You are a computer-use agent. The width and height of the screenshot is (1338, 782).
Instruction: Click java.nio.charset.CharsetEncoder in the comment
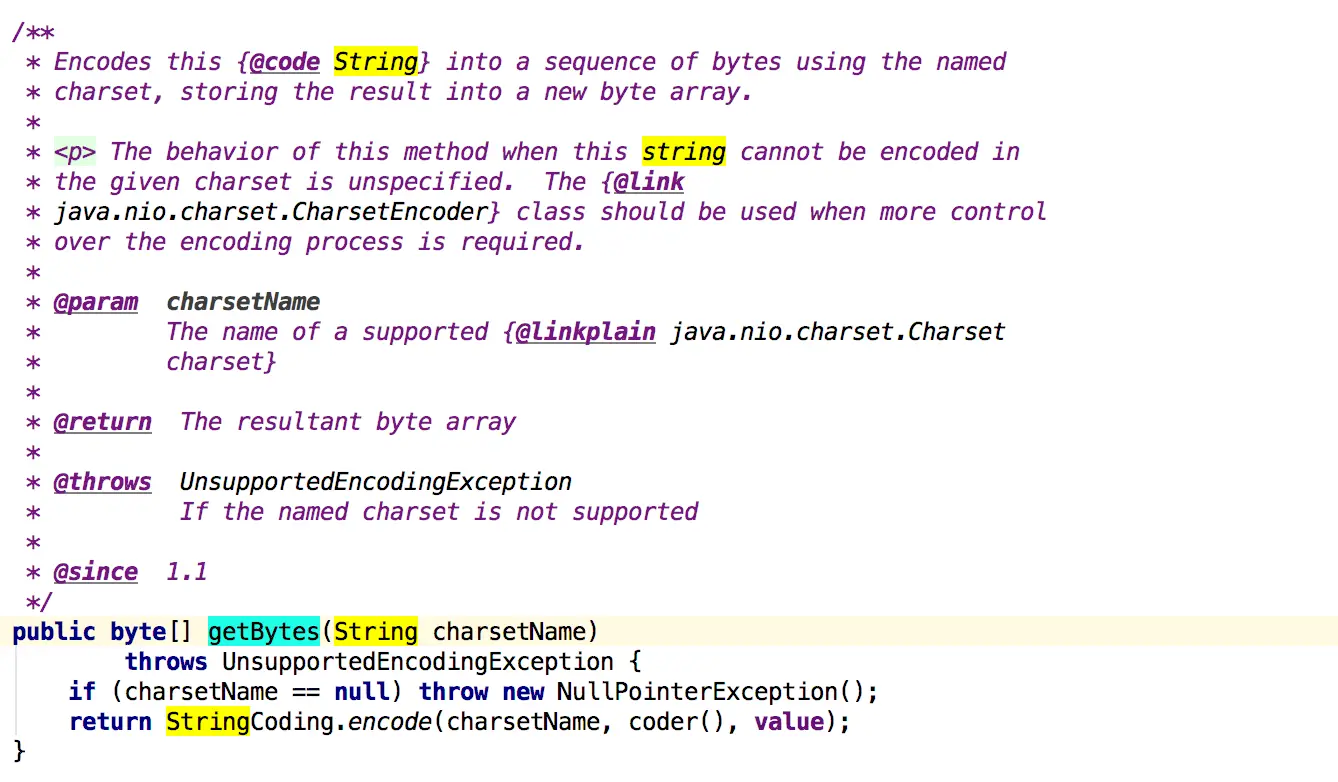tap(271, 212)
